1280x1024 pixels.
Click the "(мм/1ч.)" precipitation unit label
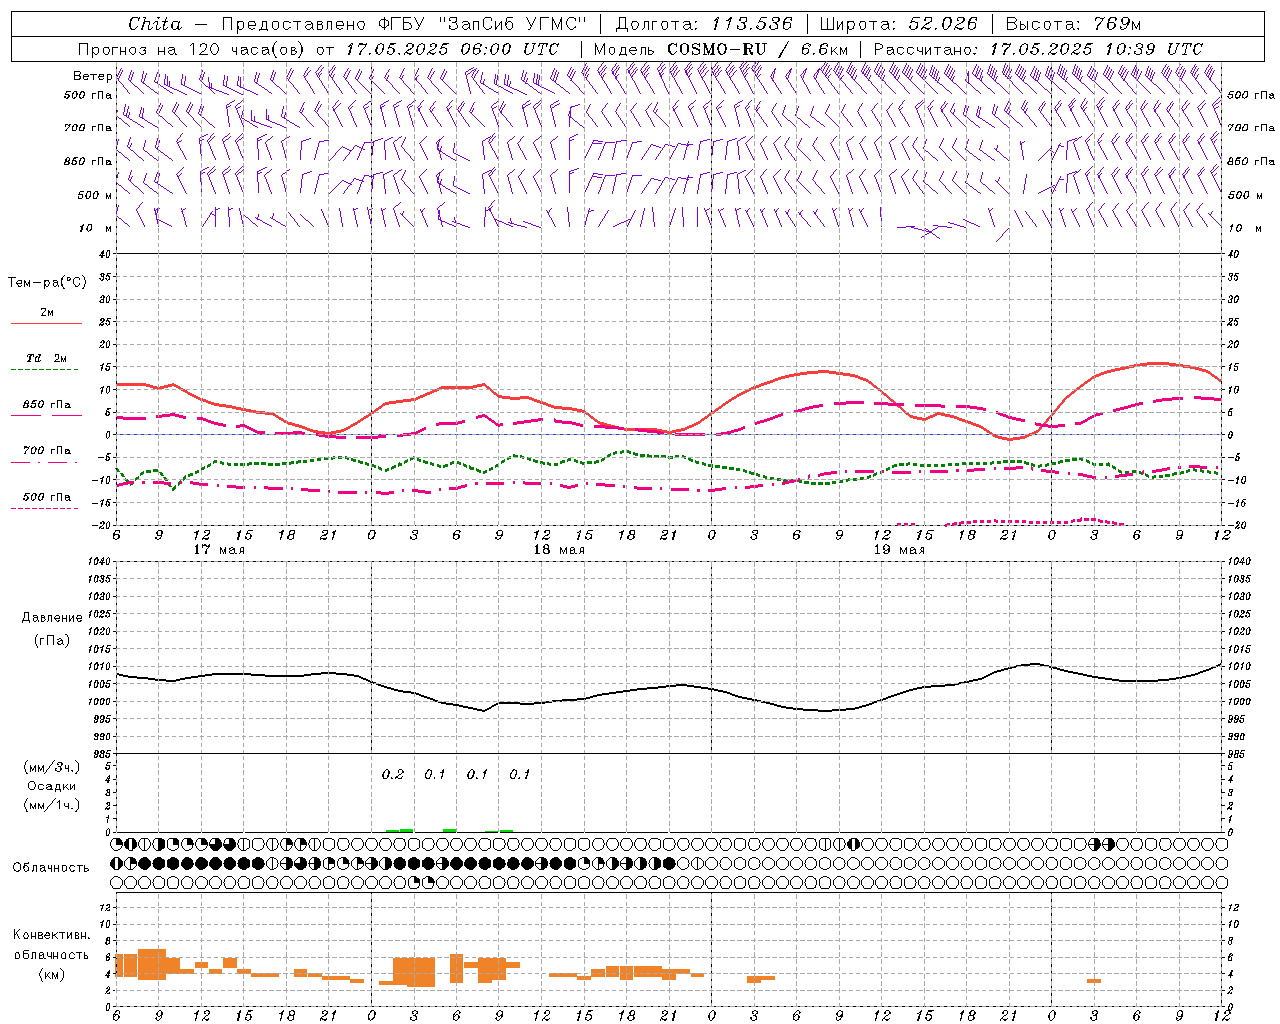pos(51,805)
